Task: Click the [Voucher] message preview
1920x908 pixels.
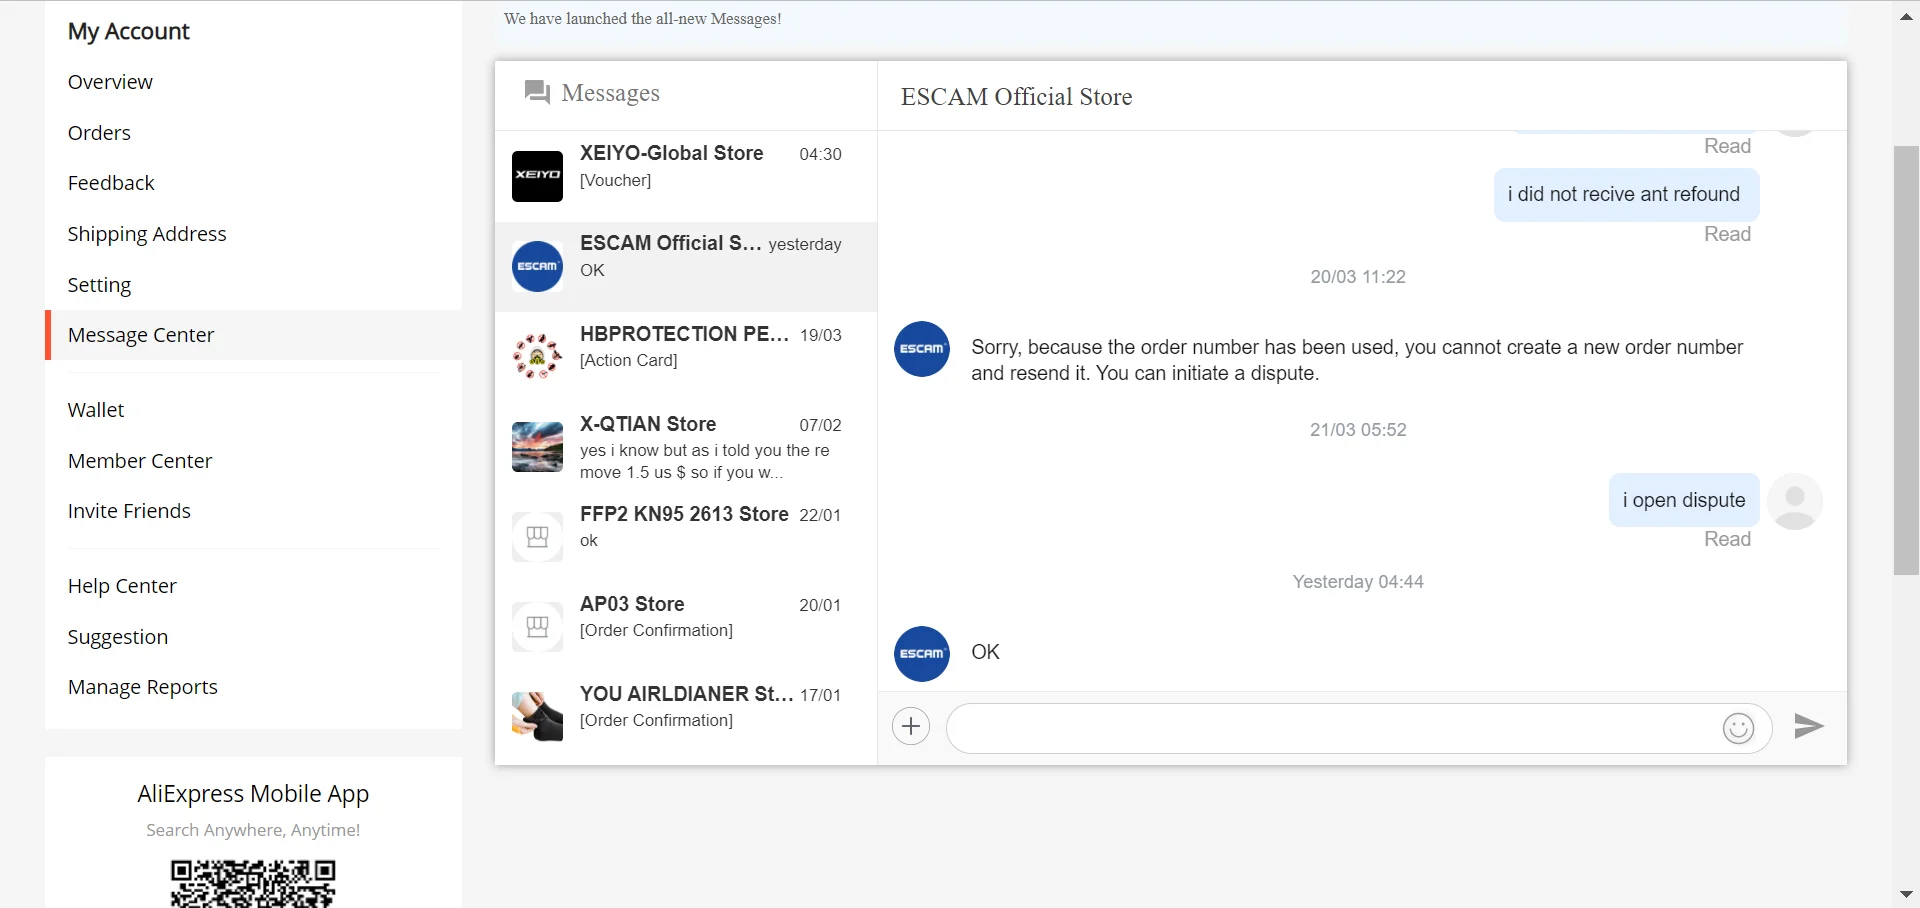Action: click(x=615, y=180)
